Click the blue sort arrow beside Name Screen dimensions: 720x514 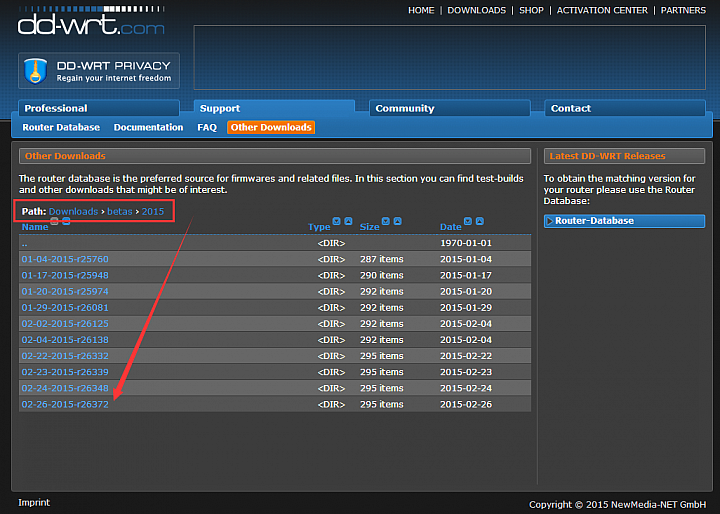coord(66,221)
